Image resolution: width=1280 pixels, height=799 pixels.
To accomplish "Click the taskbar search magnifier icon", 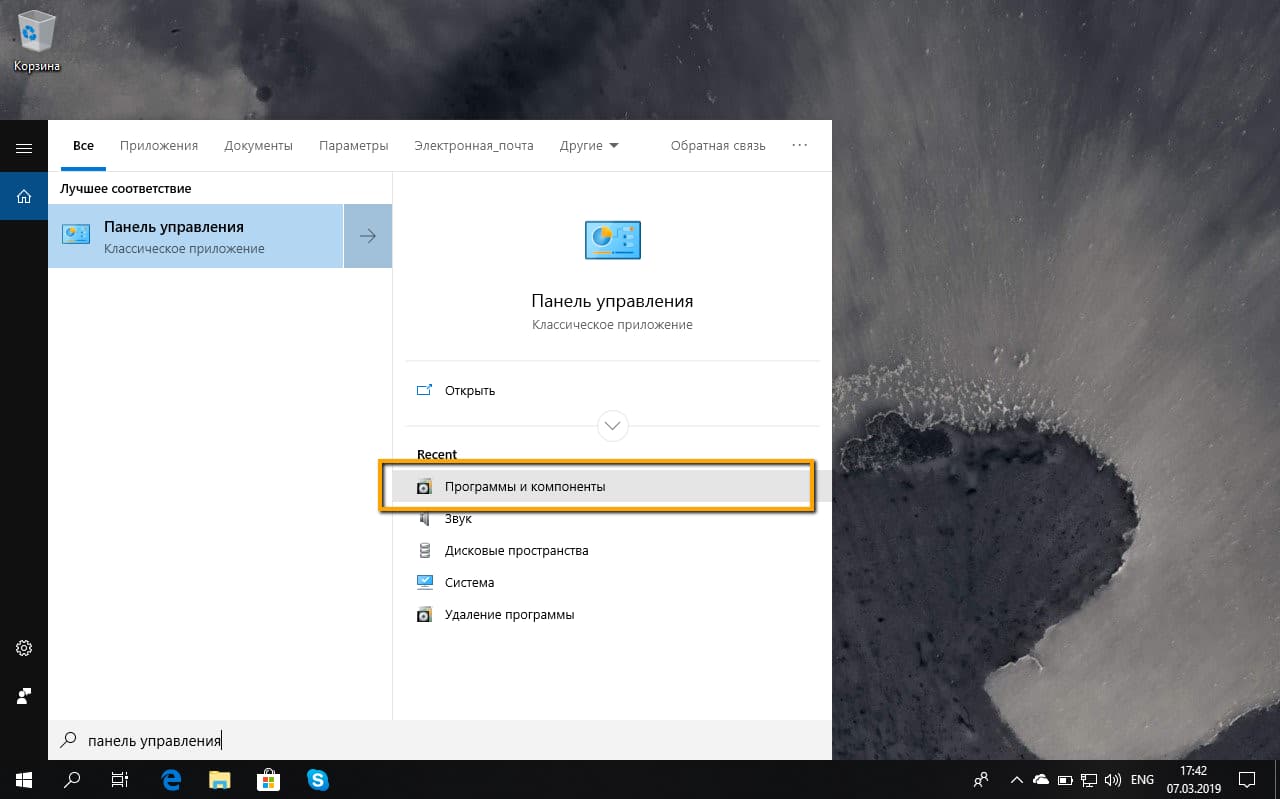I will coord(72,779).
